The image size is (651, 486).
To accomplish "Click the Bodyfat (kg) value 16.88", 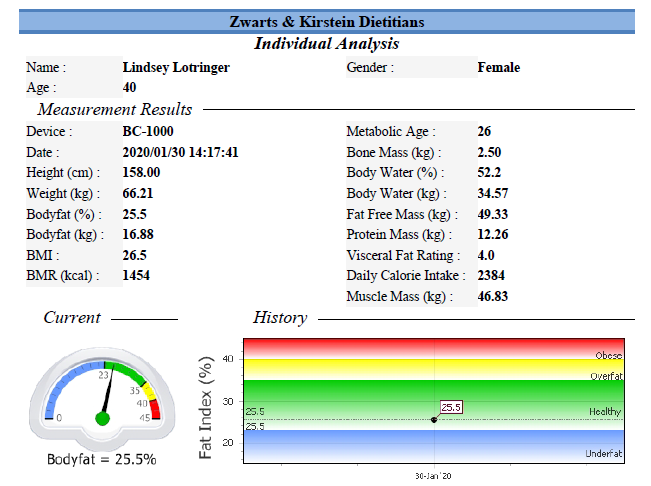I will (x=138, y=234).
